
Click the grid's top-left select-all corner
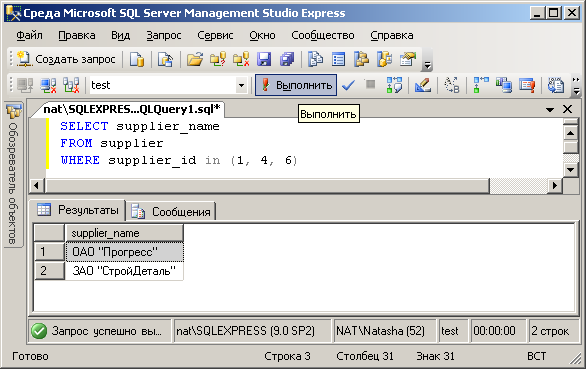[x=49, y=233]
